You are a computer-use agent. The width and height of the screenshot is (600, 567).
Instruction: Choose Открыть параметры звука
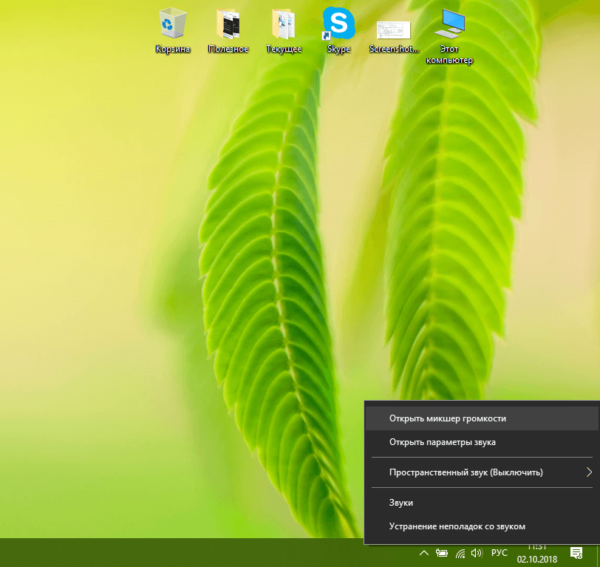pyautogui.click(x=483, y=442)
